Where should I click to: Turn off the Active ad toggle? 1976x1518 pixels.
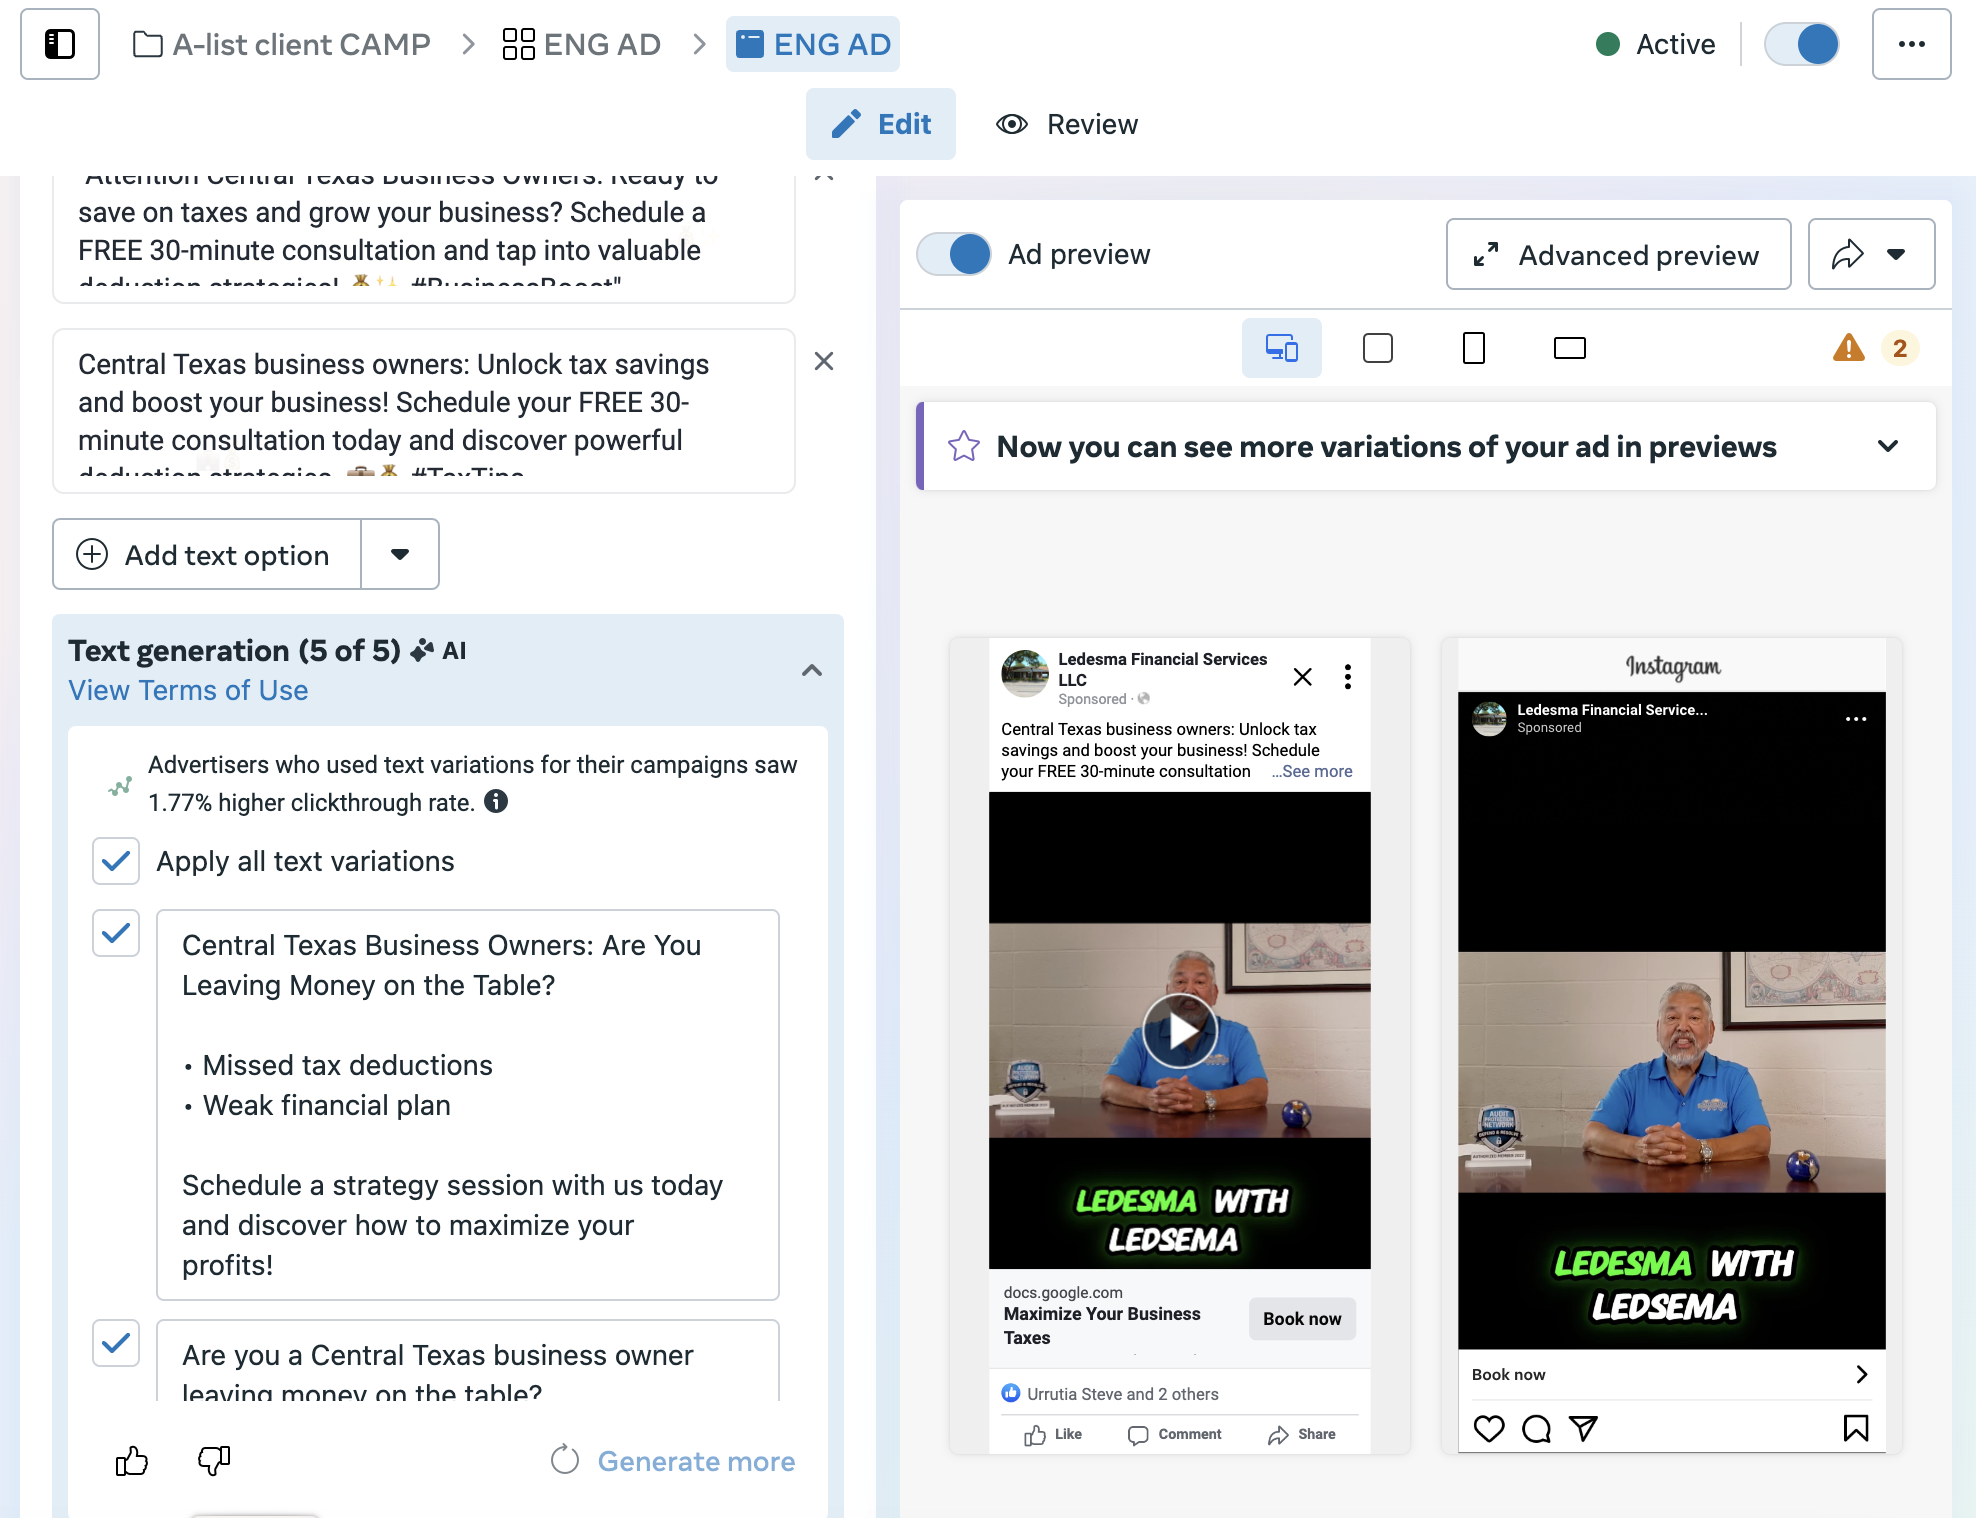point(1801,44)
